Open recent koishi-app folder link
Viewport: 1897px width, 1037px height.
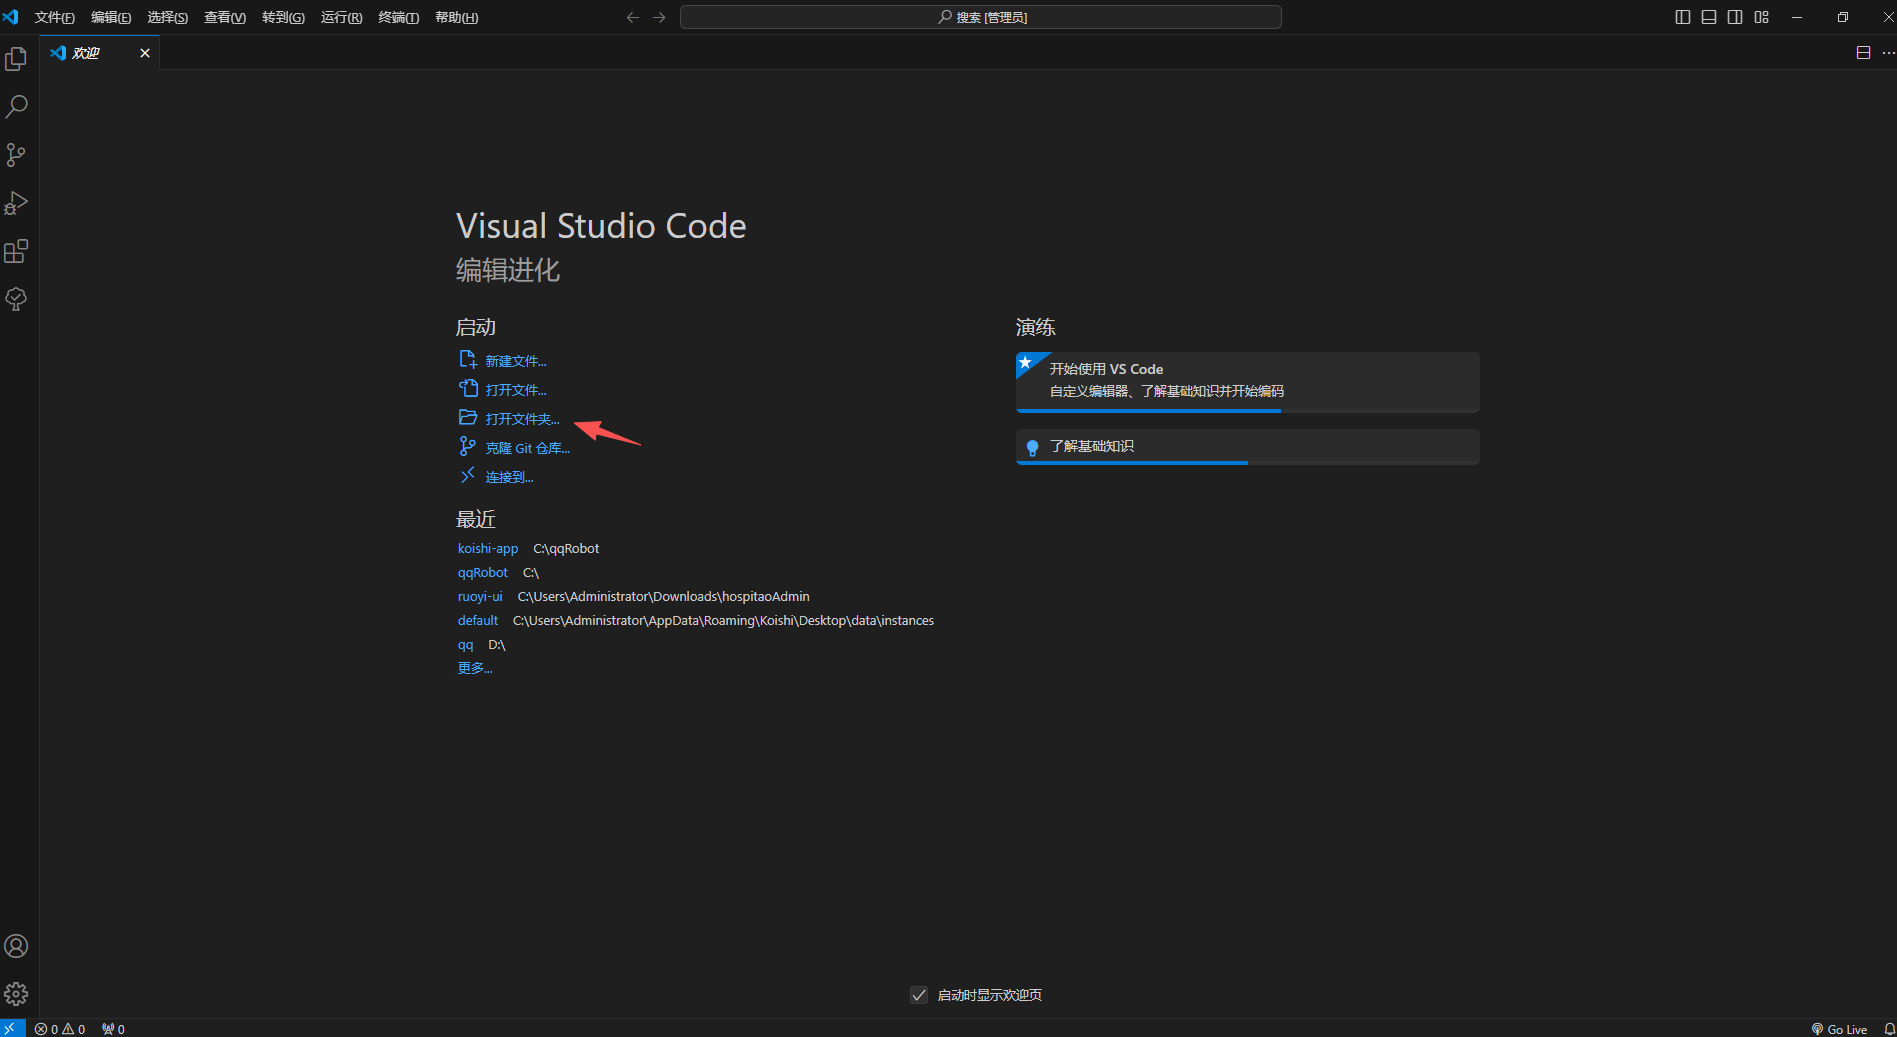point(488,549)
